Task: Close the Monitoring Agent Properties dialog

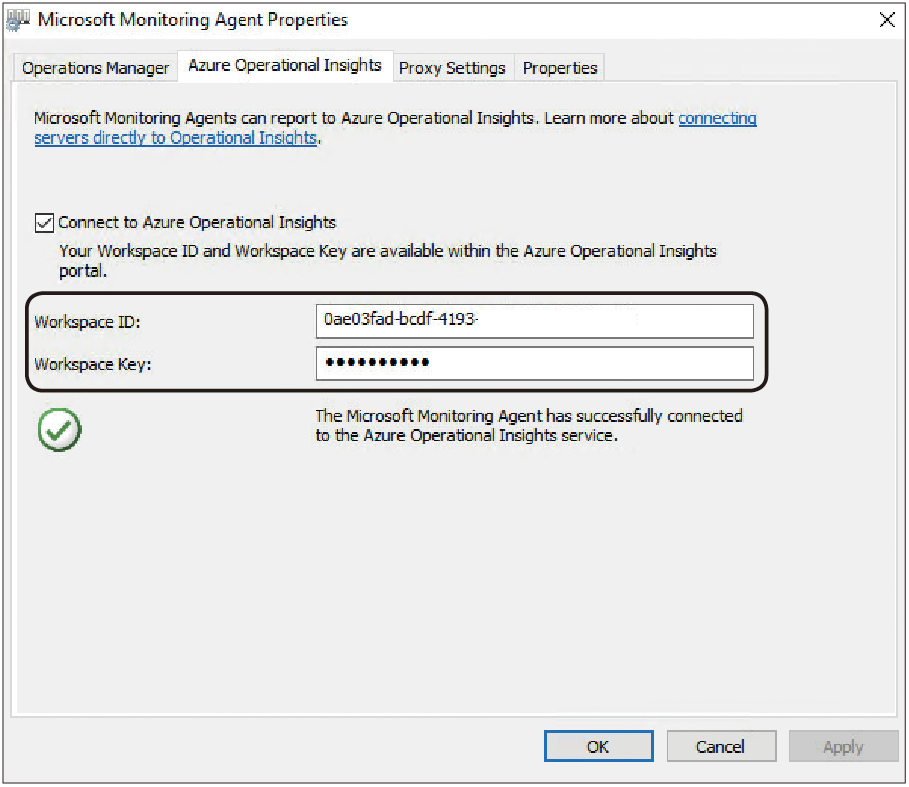Action: 886,20
